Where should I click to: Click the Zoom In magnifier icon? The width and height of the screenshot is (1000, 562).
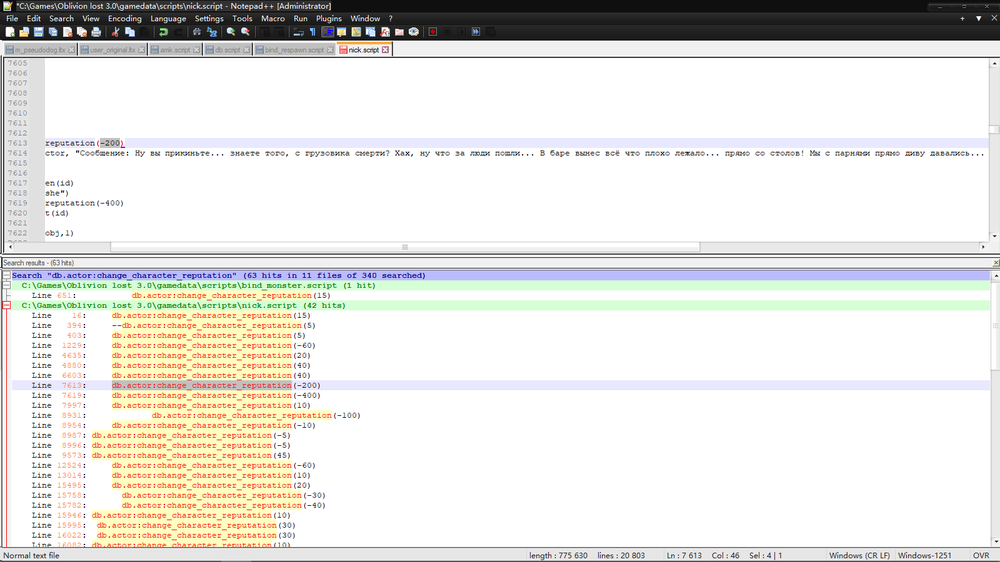[x=231, y=32]
